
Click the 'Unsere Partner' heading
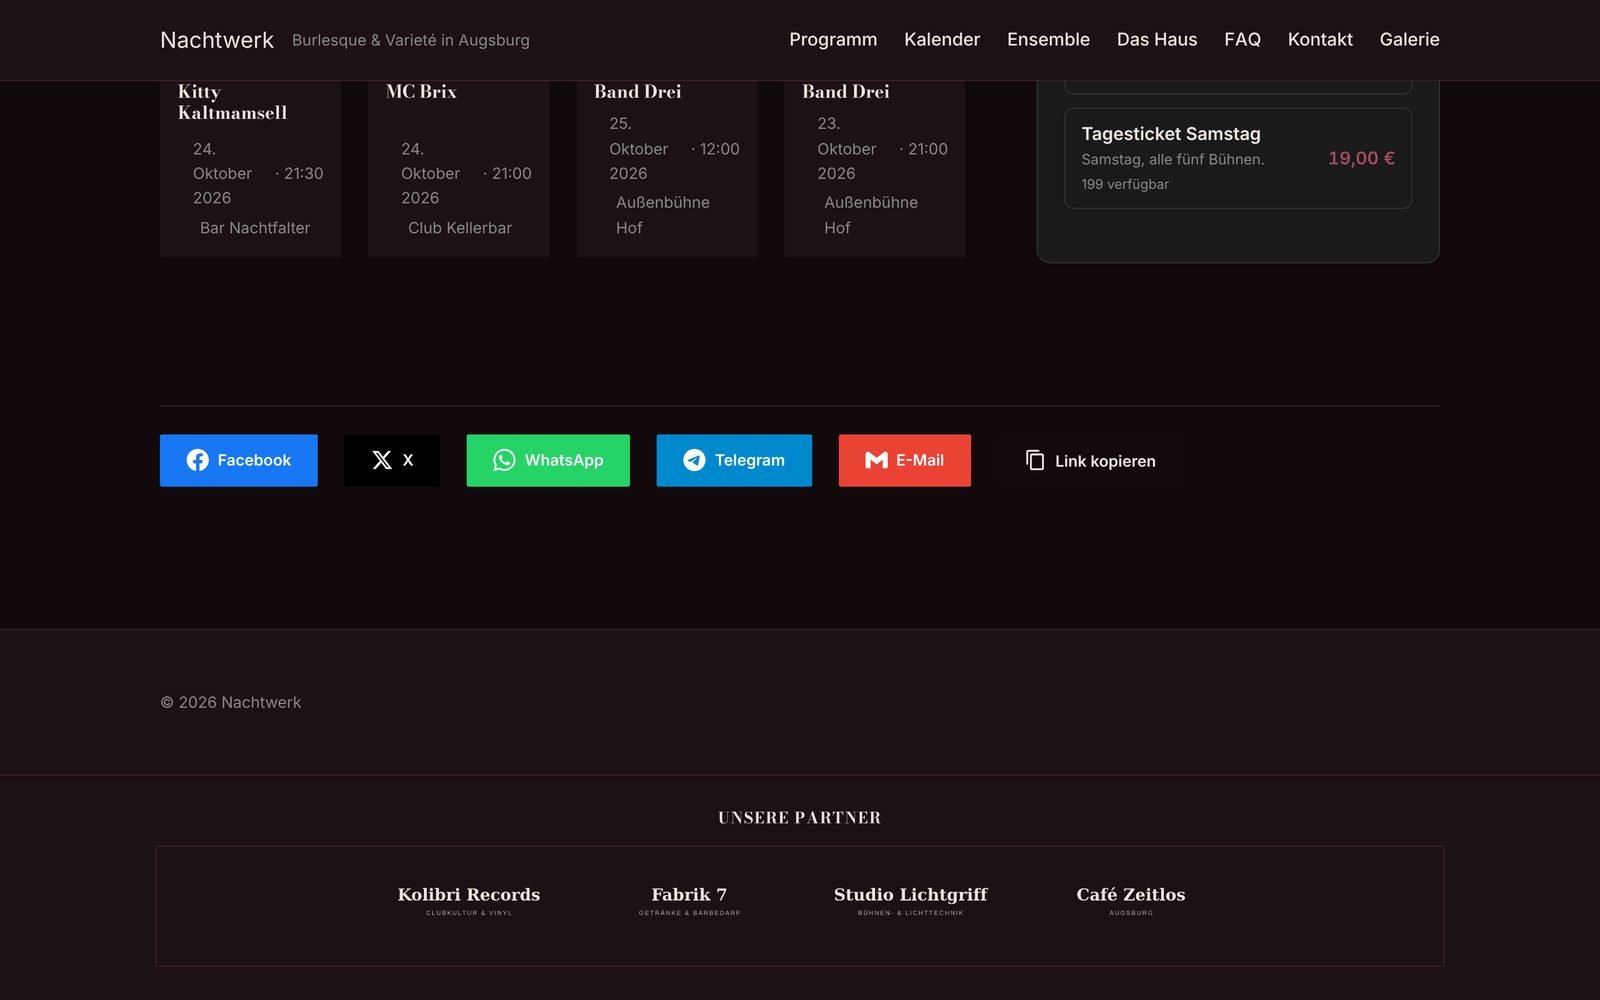coord(800,817)
